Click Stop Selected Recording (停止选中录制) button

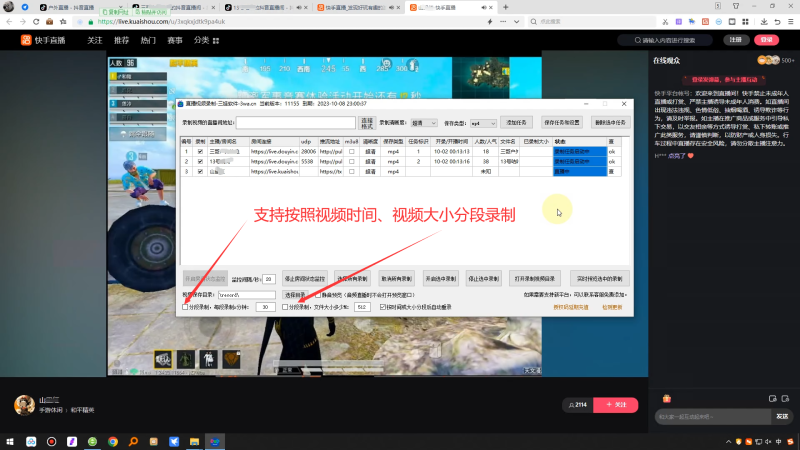click(484, 279)
